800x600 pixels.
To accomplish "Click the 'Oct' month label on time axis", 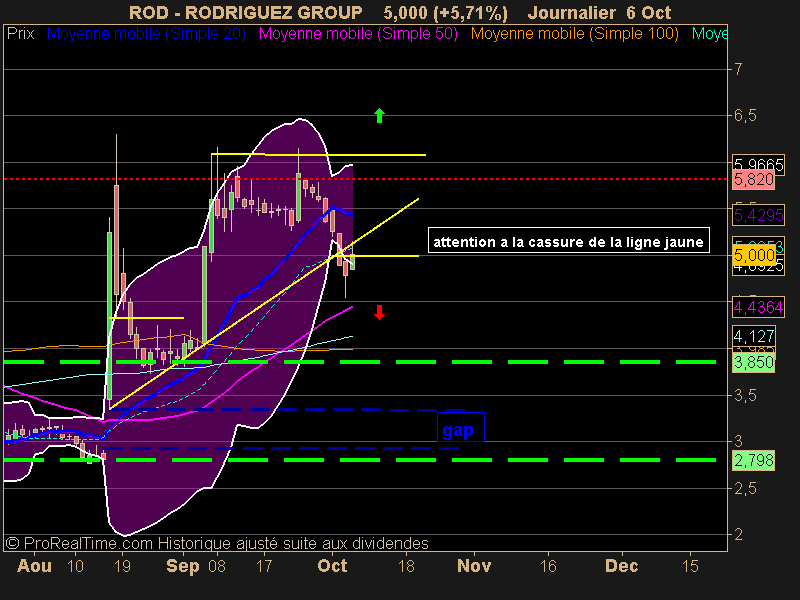I will click(332, 566).
